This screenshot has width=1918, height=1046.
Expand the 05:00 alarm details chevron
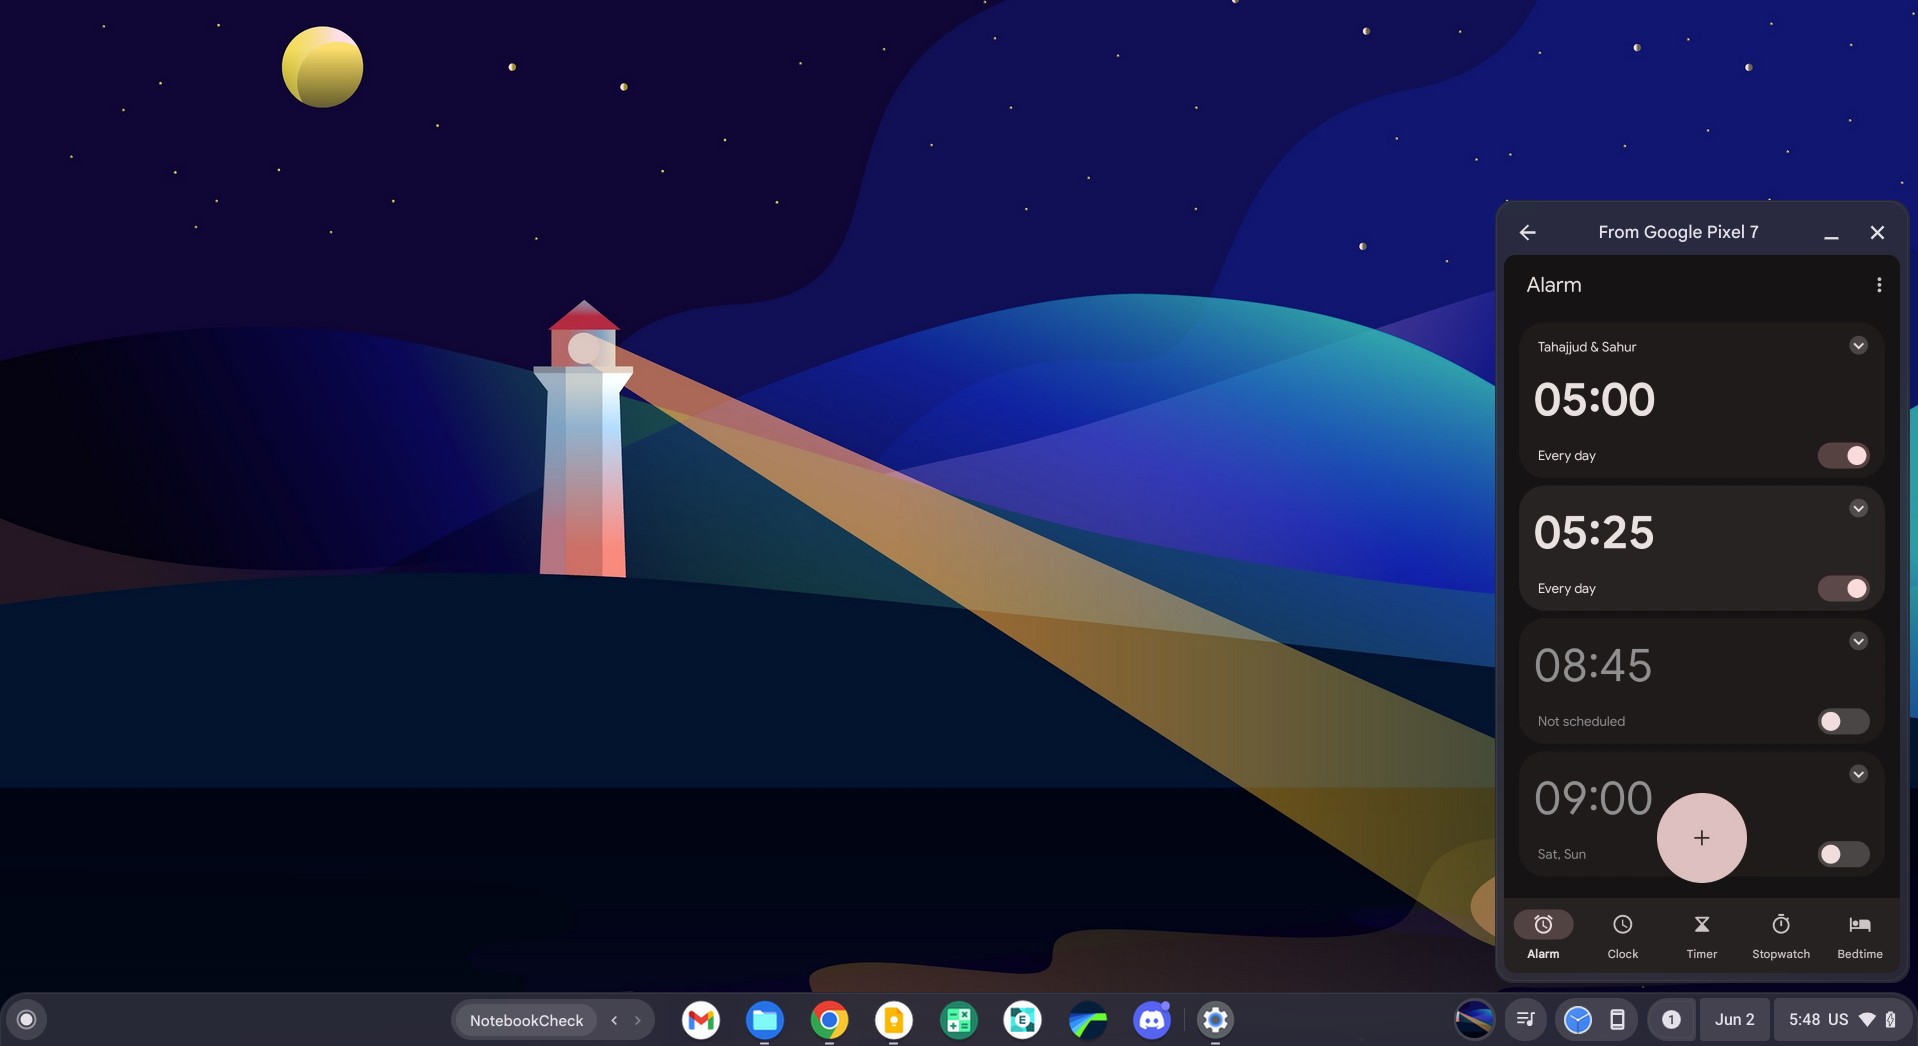[x=1858, y=346]
